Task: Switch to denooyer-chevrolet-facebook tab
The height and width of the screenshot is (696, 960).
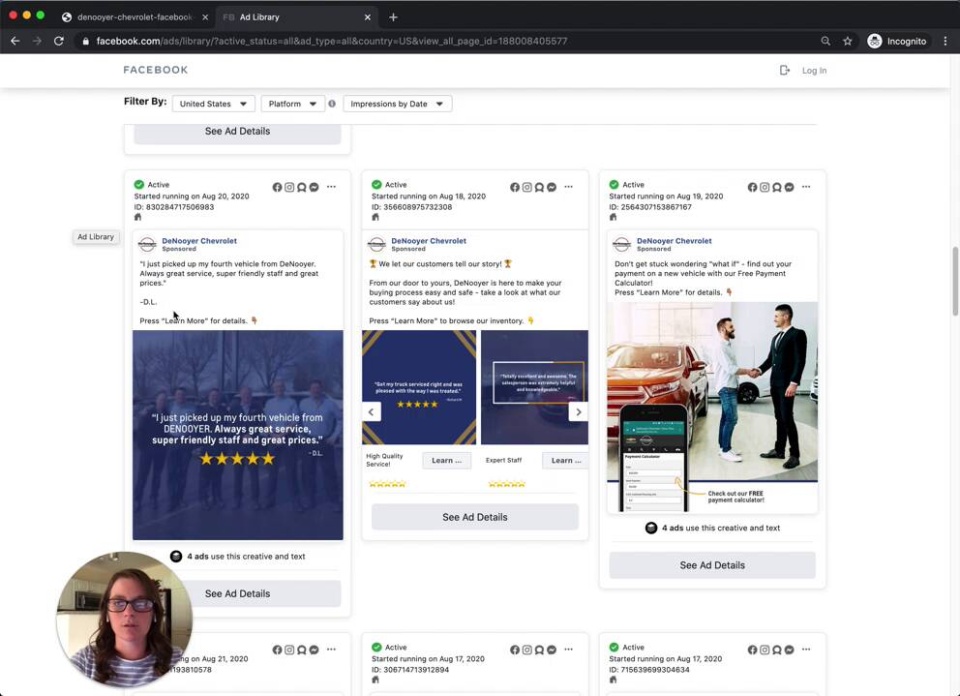Action: (x=130, y=17)
